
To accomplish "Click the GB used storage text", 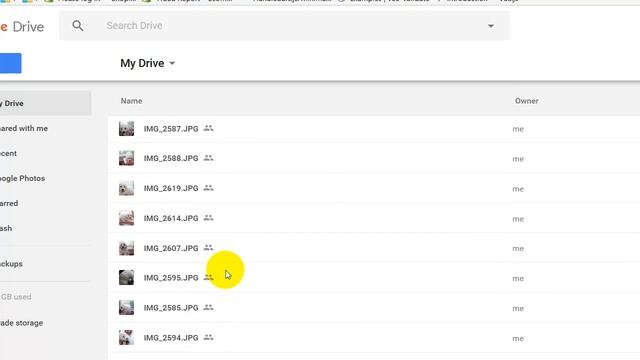I will (16, 297).
